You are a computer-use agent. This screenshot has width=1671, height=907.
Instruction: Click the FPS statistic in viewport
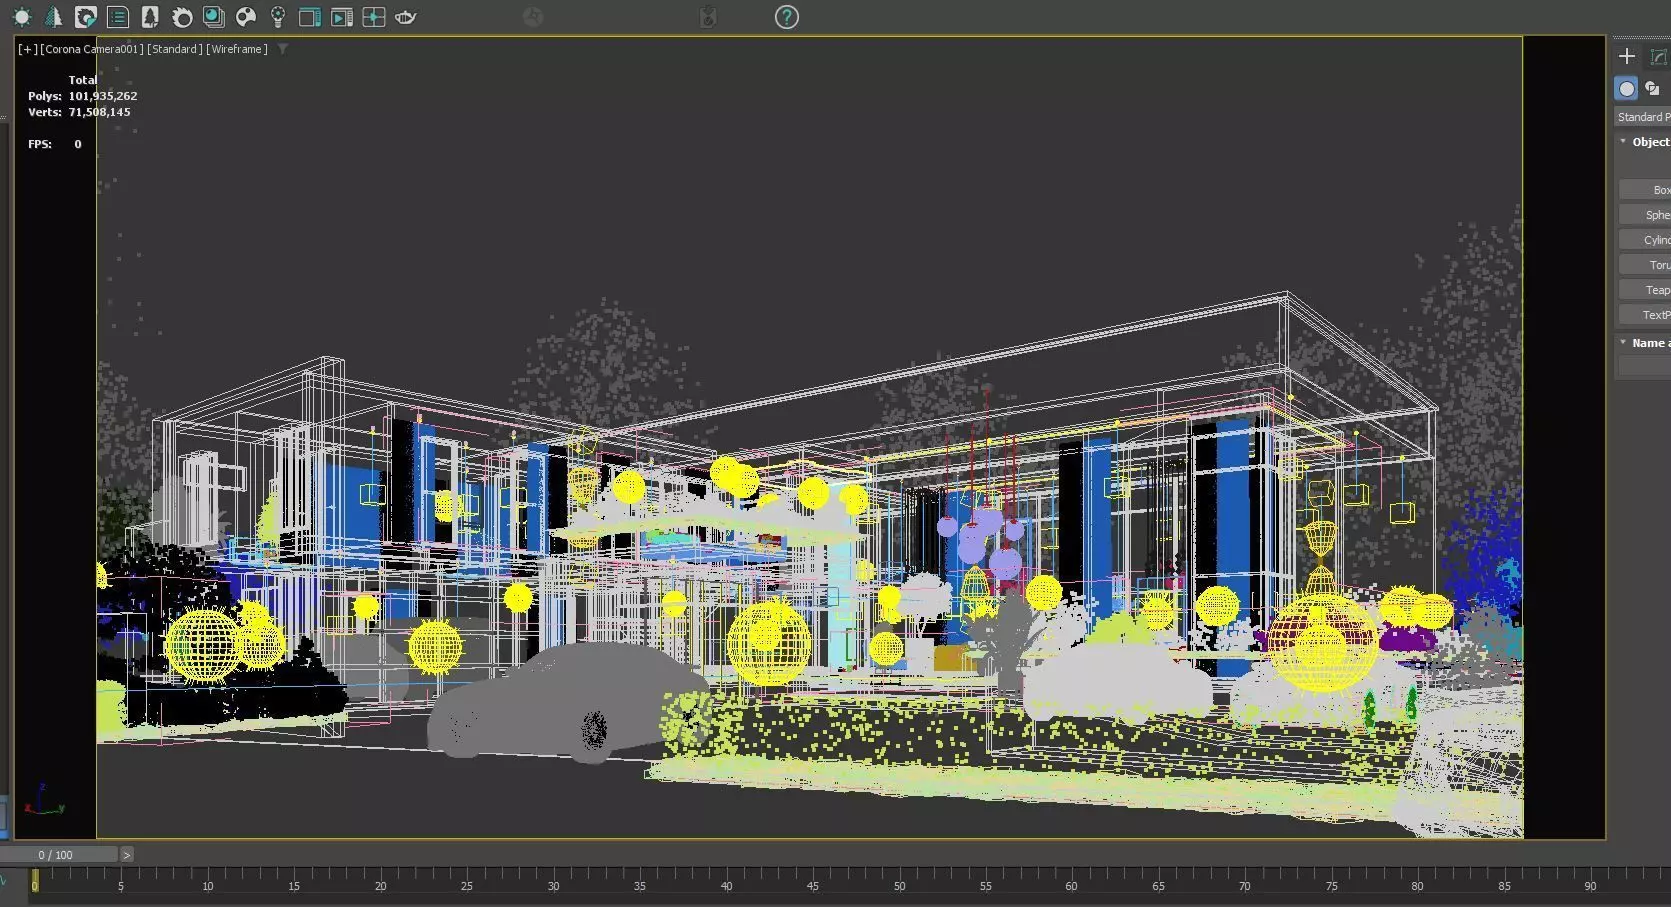(54, 144)
